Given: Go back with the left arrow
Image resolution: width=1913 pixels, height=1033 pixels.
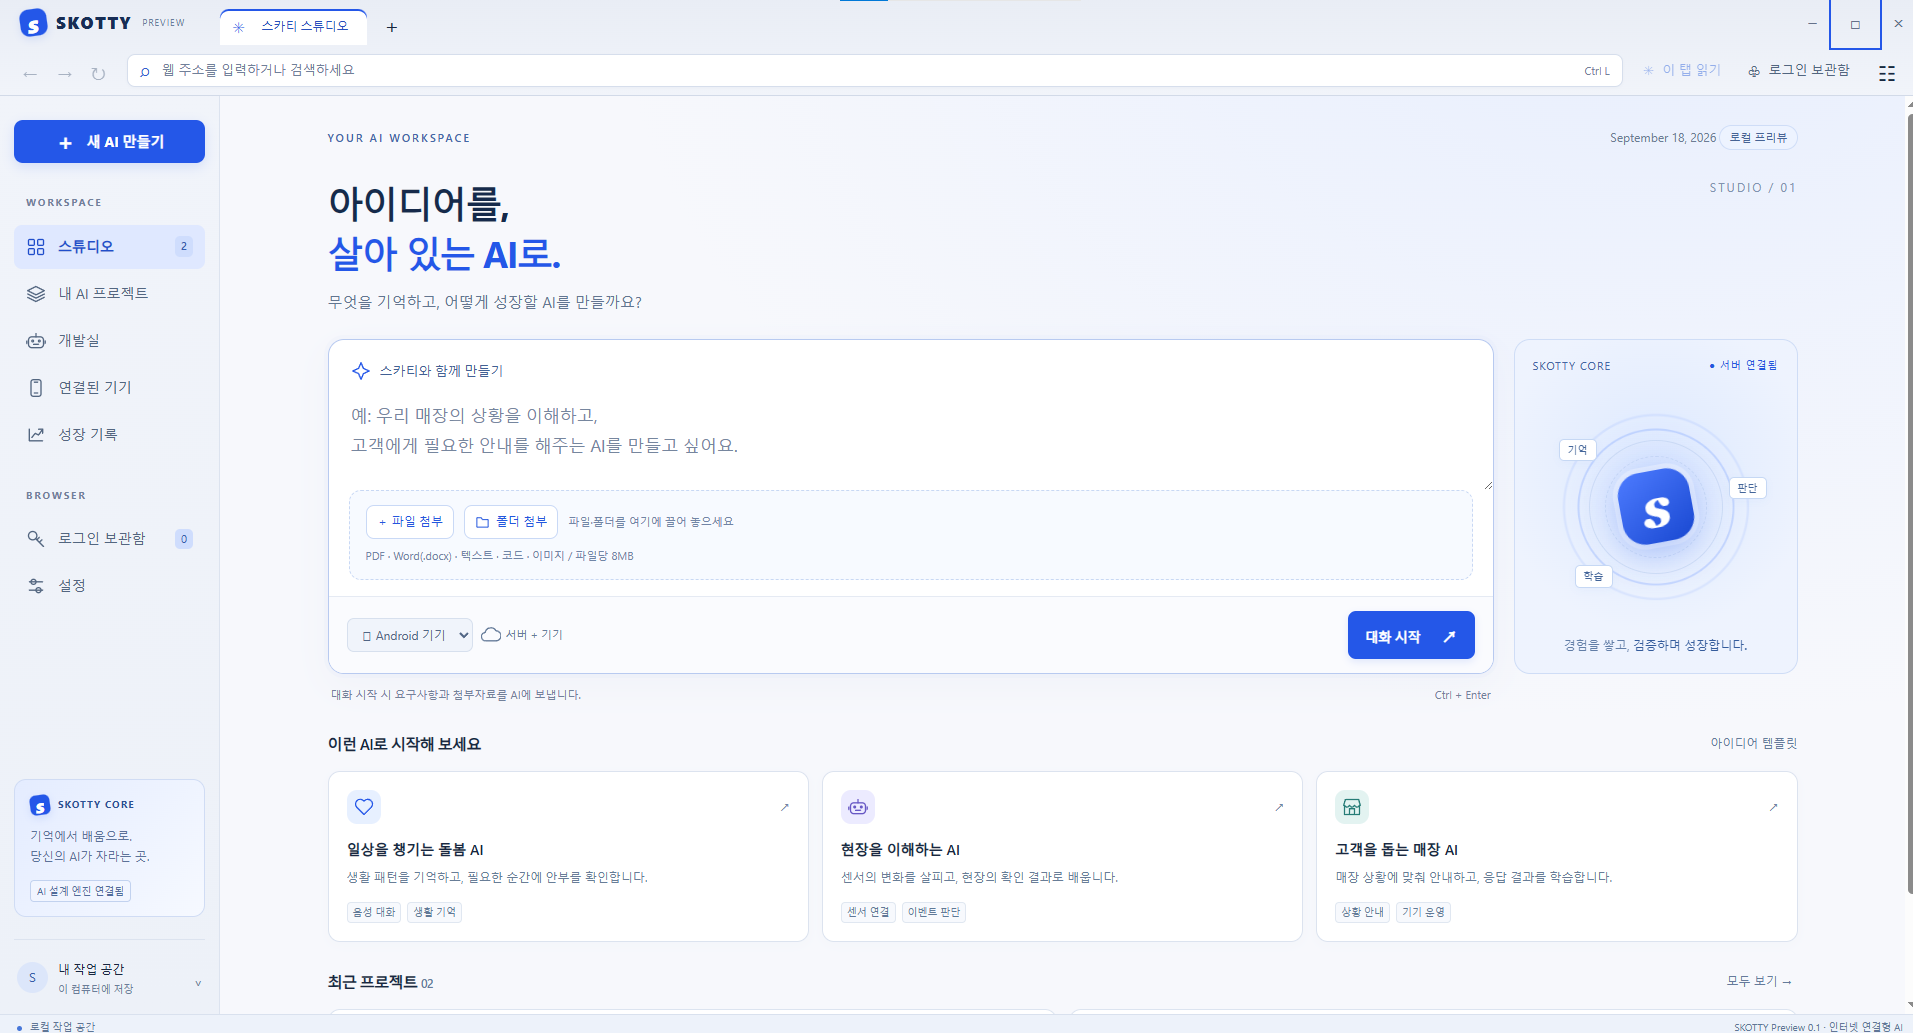Looking at the screenshot, I should click(x=30, y=74).
